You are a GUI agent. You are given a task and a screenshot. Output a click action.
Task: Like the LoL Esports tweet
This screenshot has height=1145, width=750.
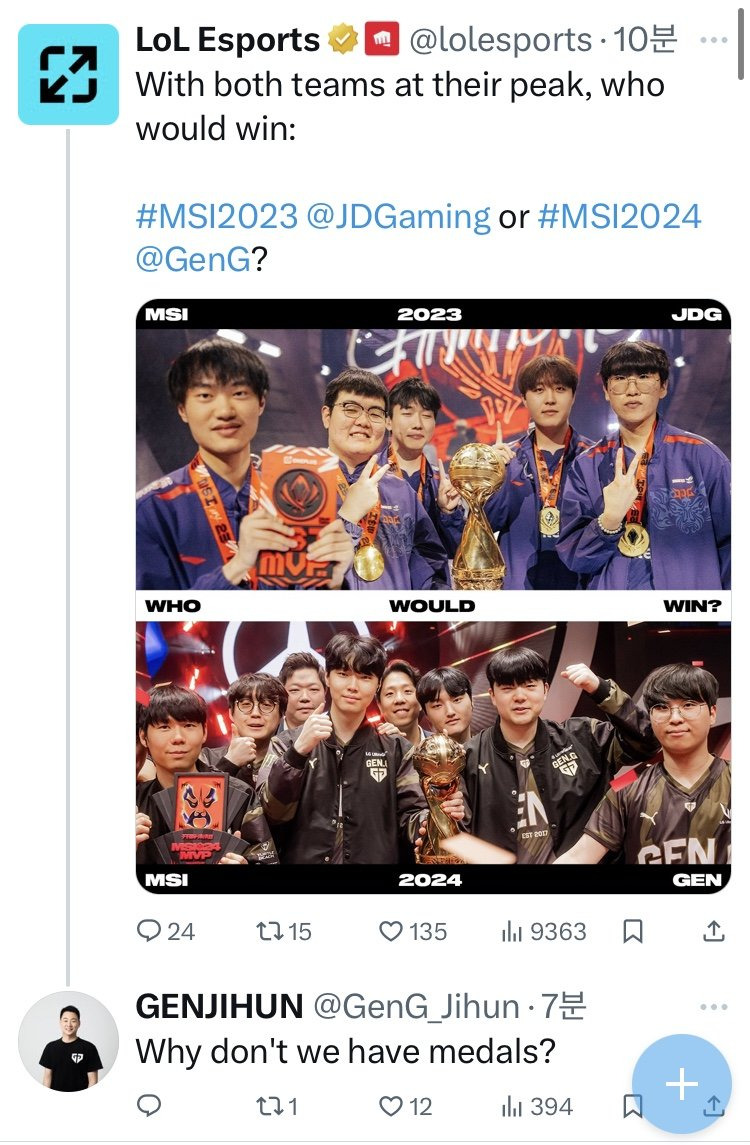pos(413,931)
